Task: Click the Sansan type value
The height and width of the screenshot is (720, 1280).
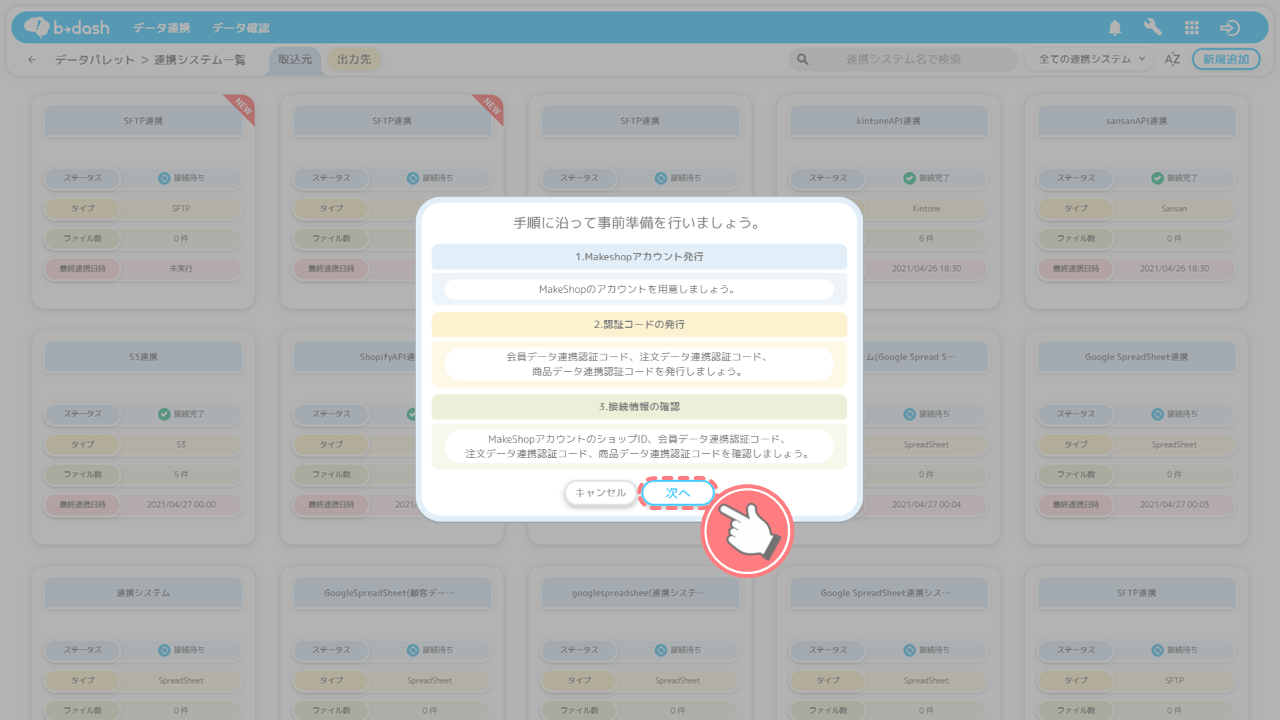Action: pyautogui.click(x=1174, y=209)
